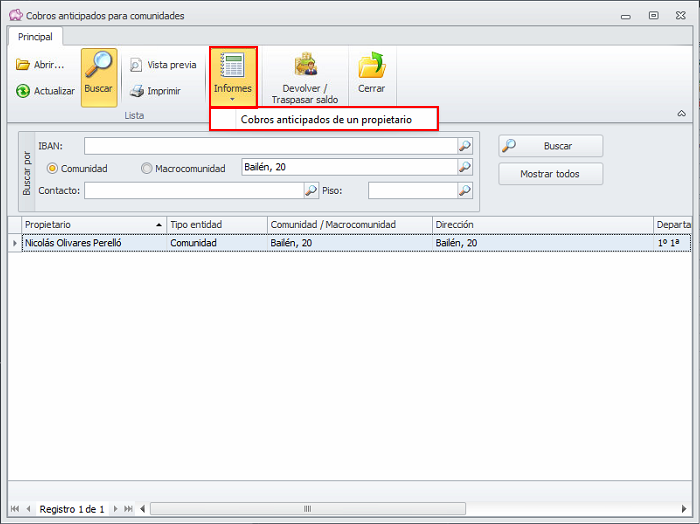Image resolution: width=700 pixels, height=524 pixels.
Task: Click the Contacto field lookup magnifier
Action: 311,191
